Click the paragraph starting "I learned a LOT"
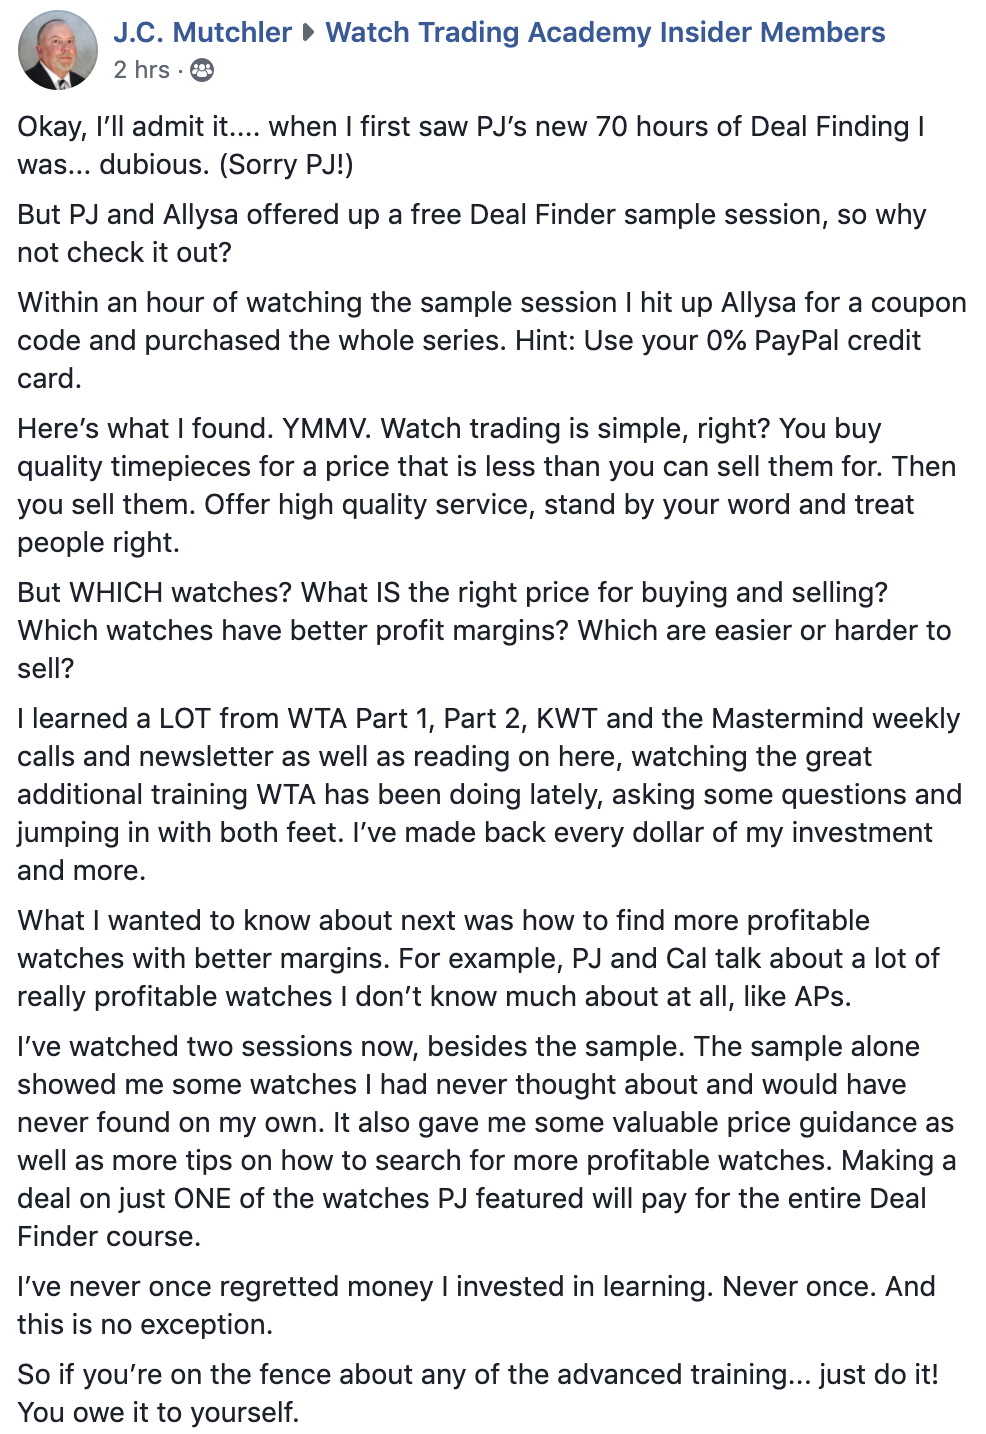Viewport: 986px width, 1434px height. (489, 794)
